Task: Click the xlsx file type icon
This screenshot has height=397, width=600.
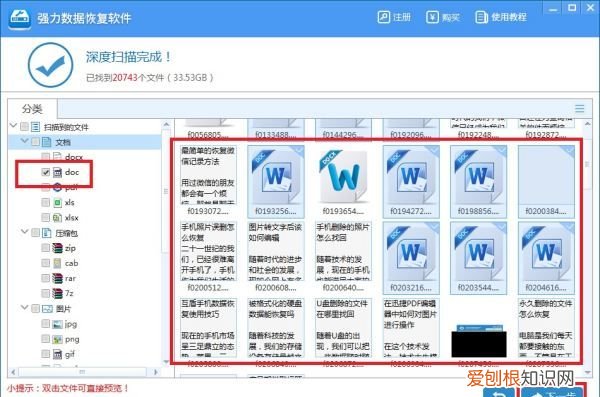Action: [x=57, y=218]
